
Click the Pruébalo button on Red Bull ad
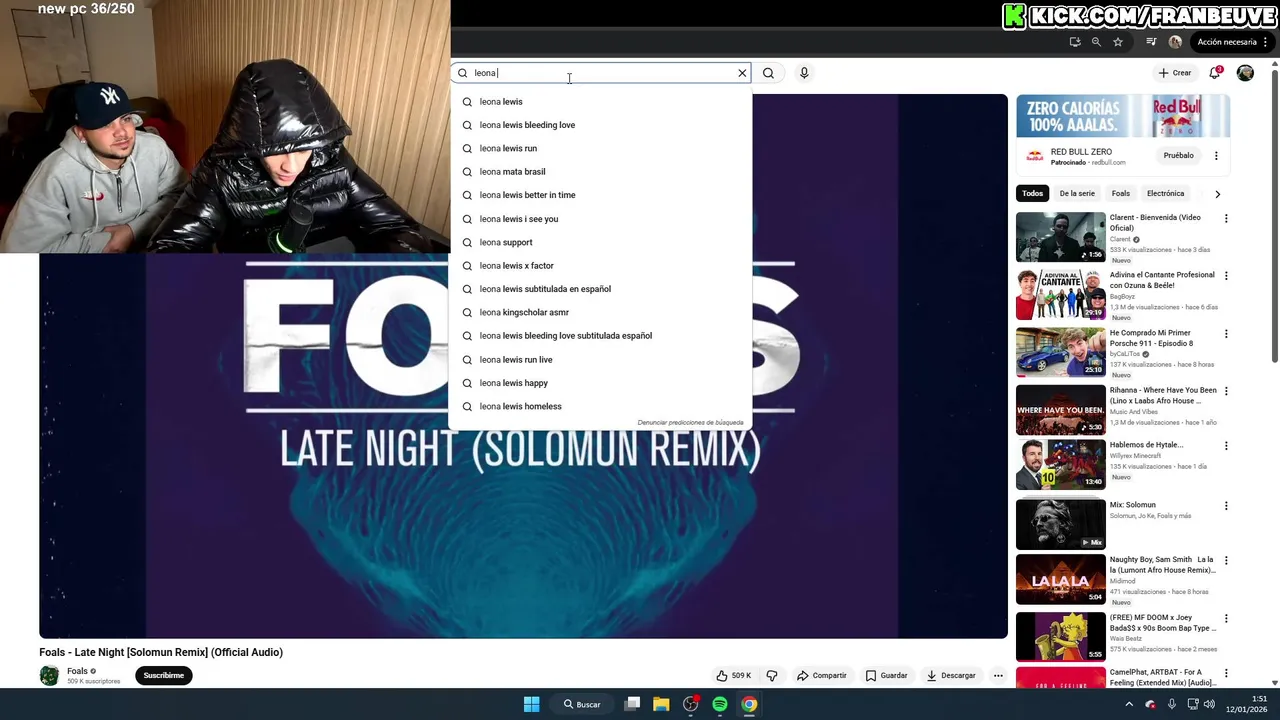1178,156
